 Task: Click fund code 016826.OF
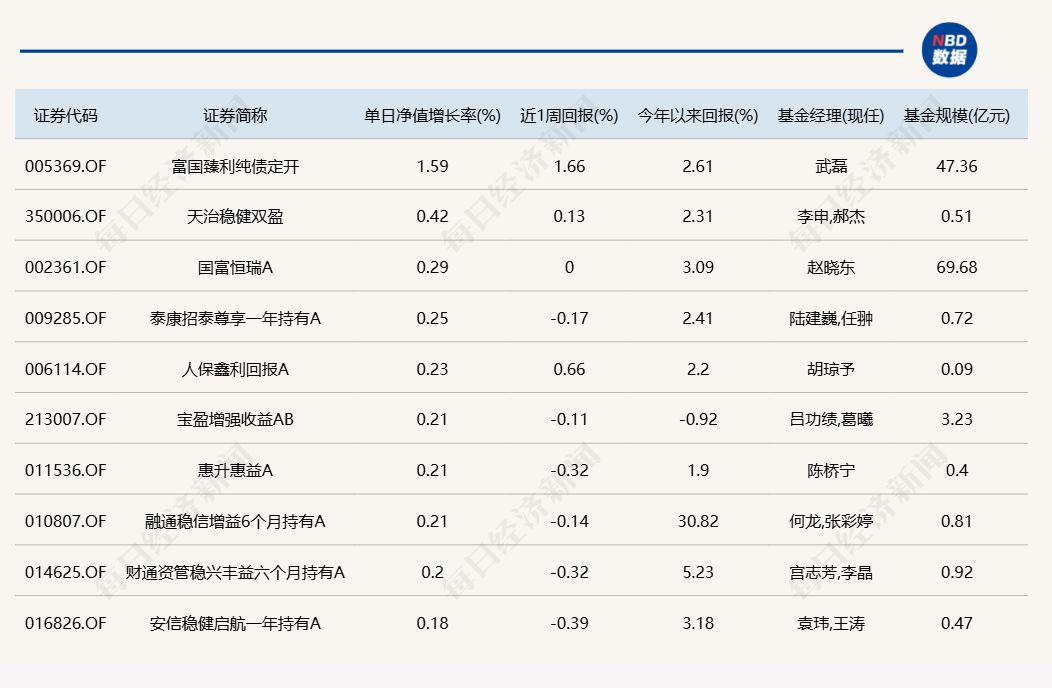65,623
